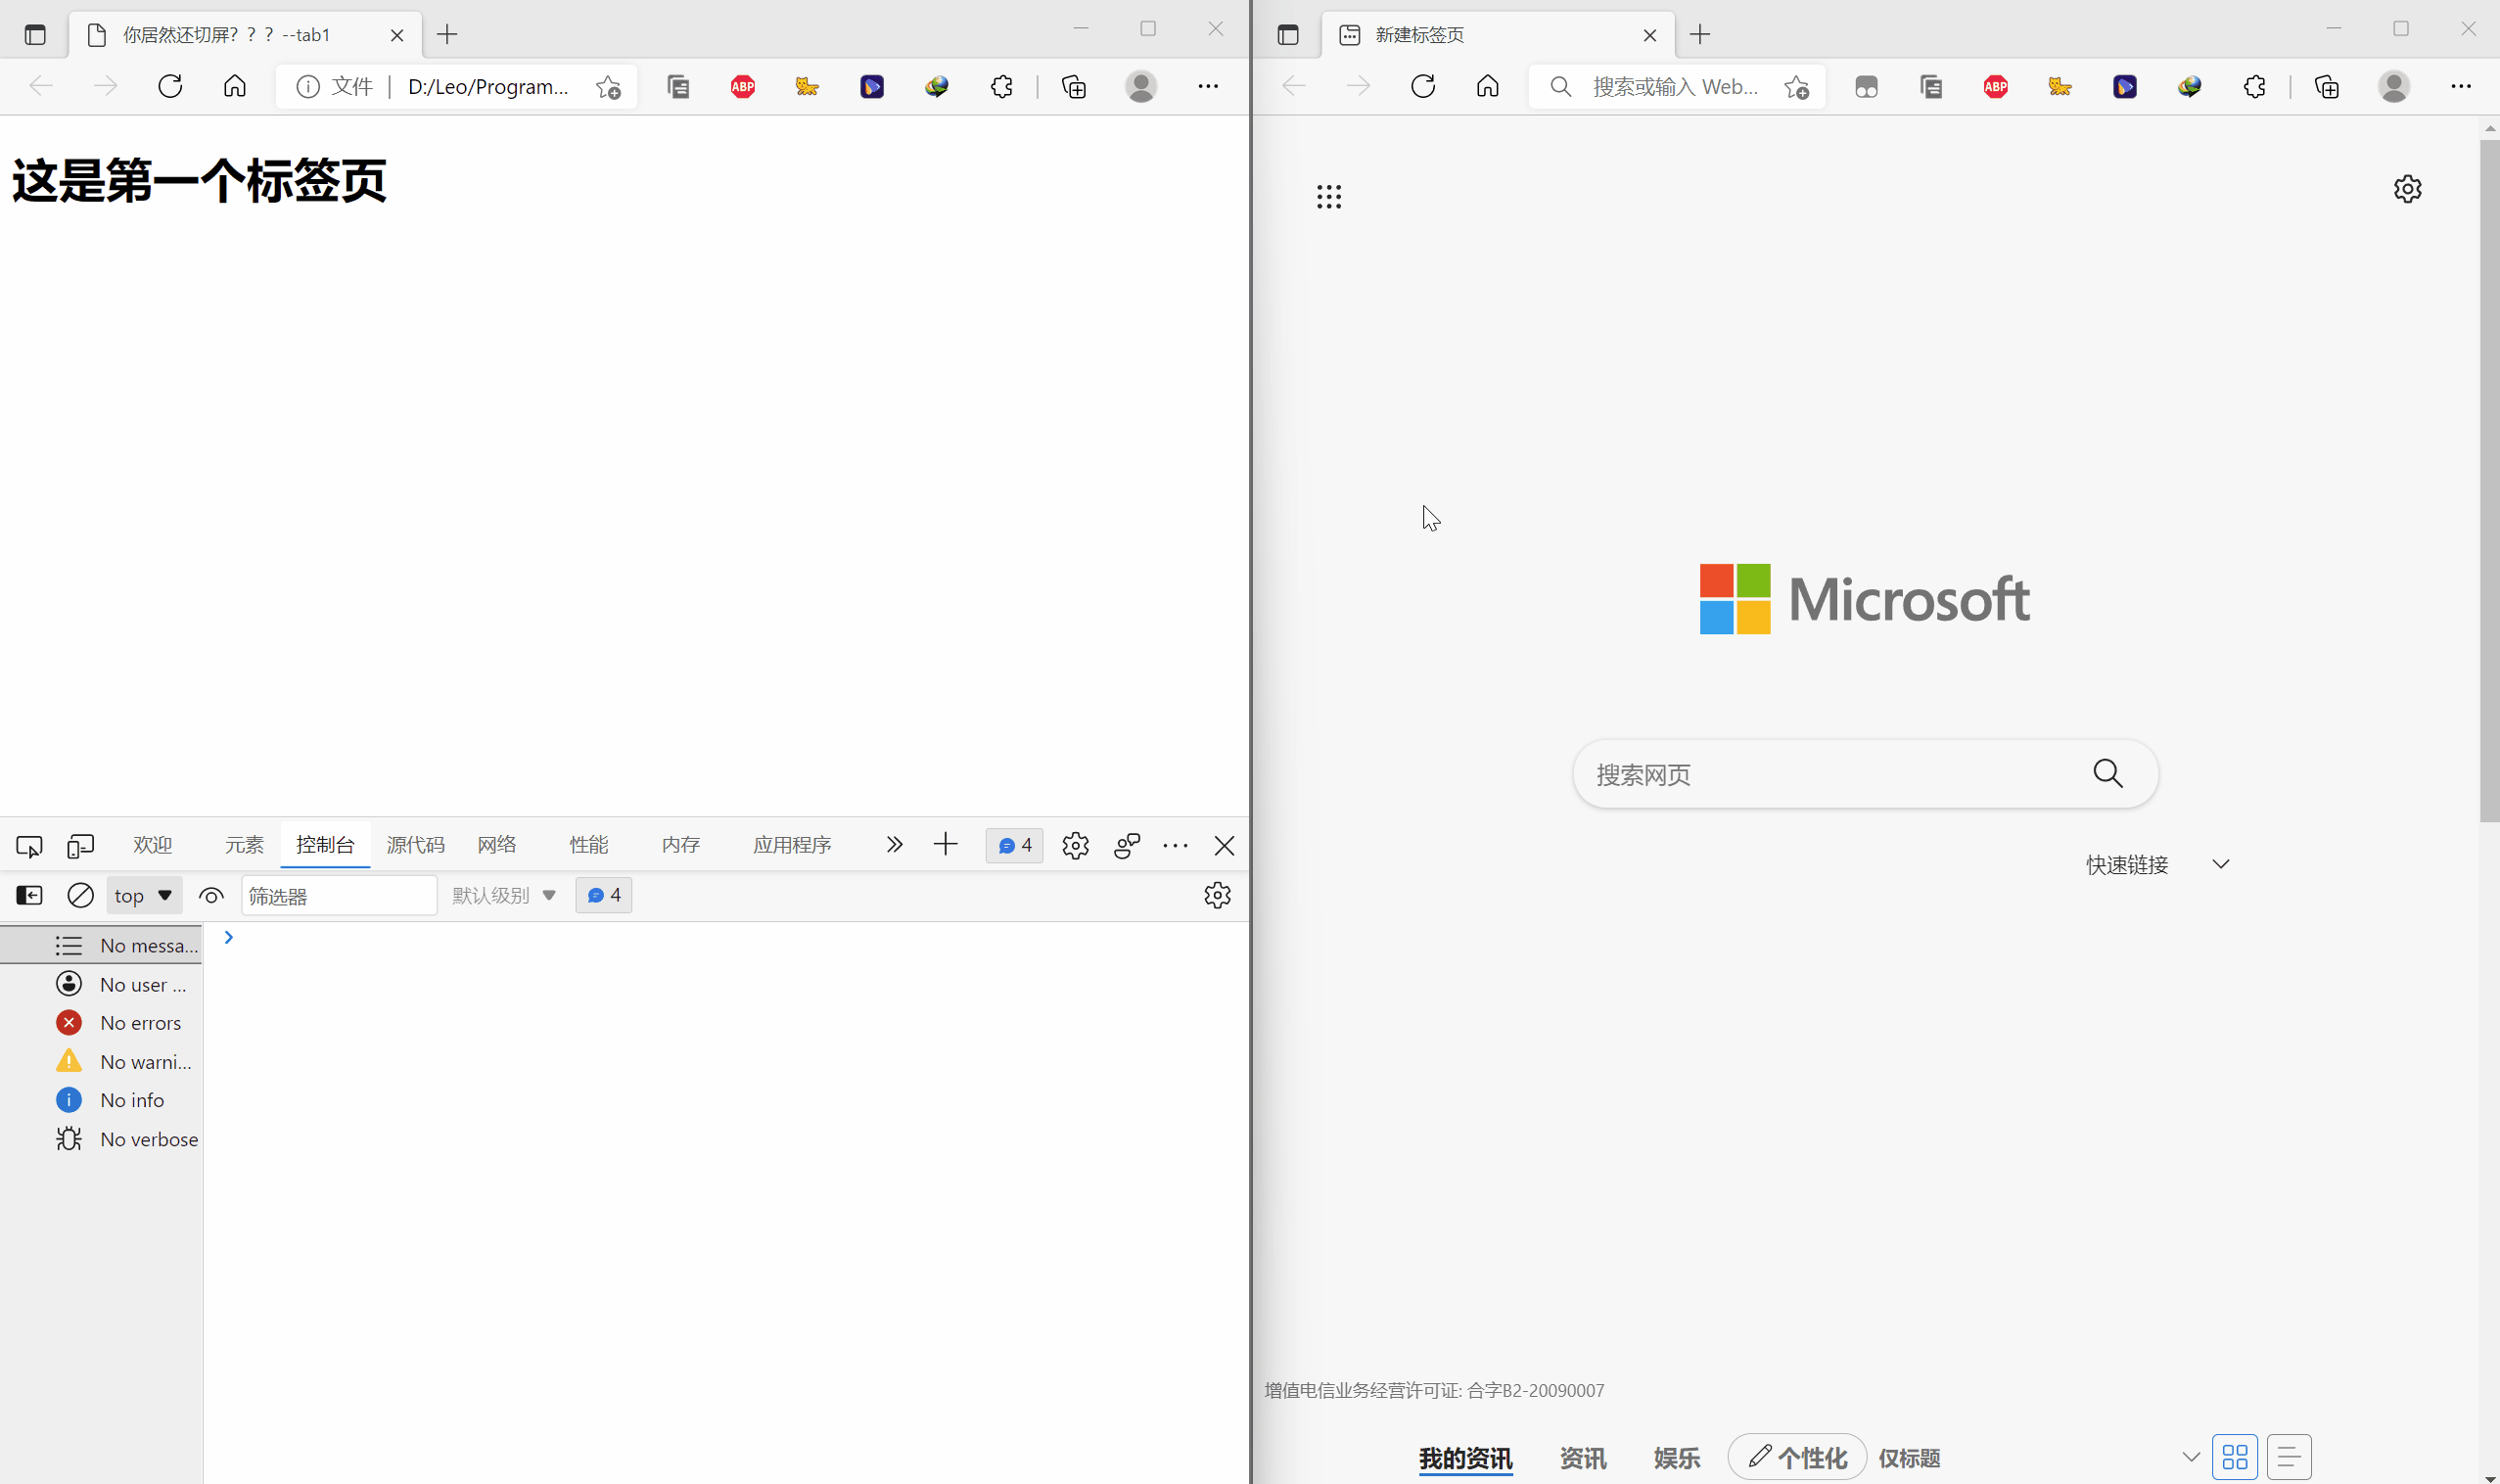2500x1484 pixels.
Task: Toggle the live expression eye icon
Action: tap(211, 895)
